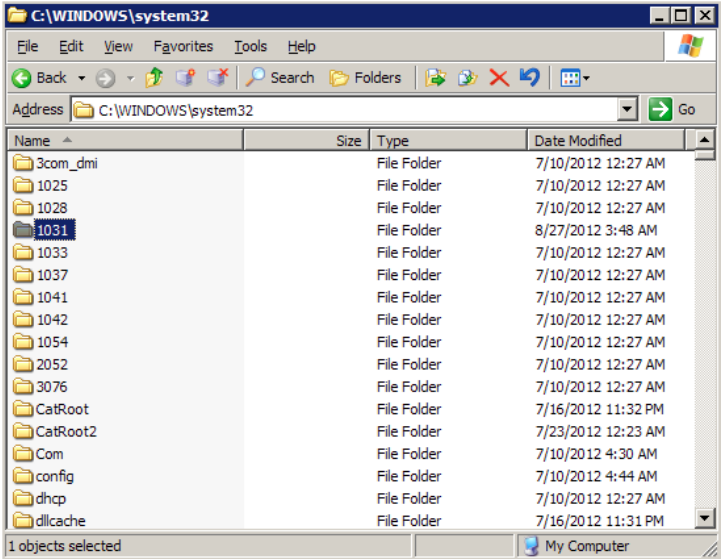Open the Views dropdown button
723x560 pixels.
(x=575, y=78)
